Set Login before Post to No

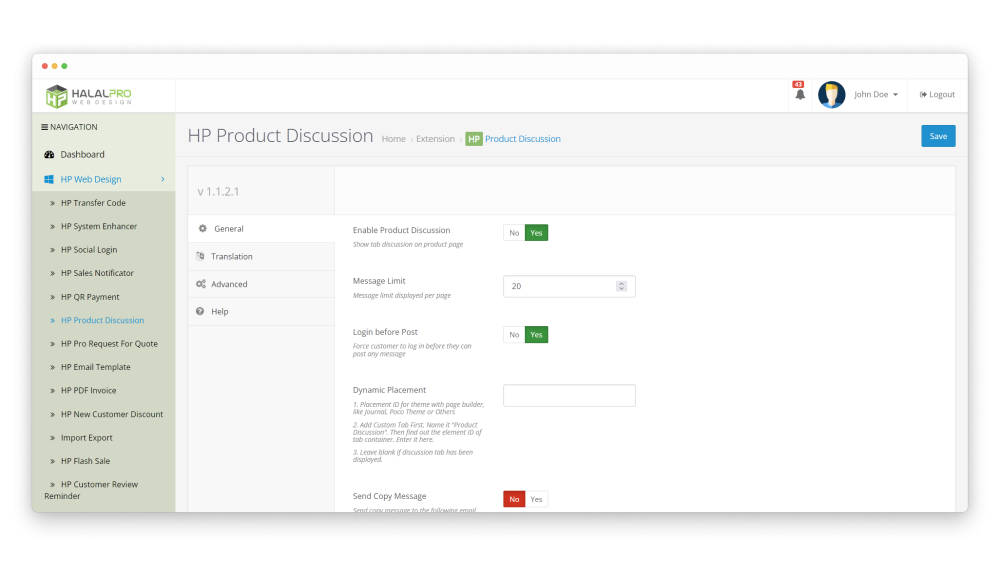pyautogui.click(x=514, y=335)
